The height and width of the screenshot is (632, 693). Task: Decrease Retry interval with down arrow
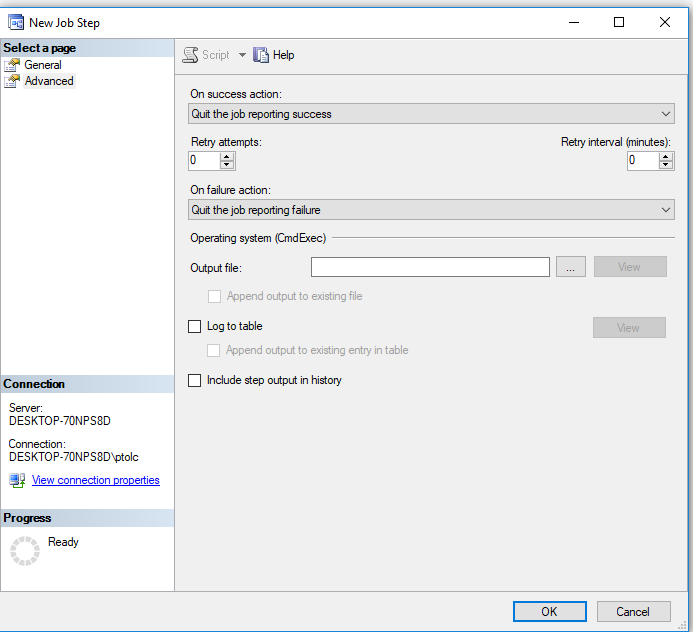666,165
